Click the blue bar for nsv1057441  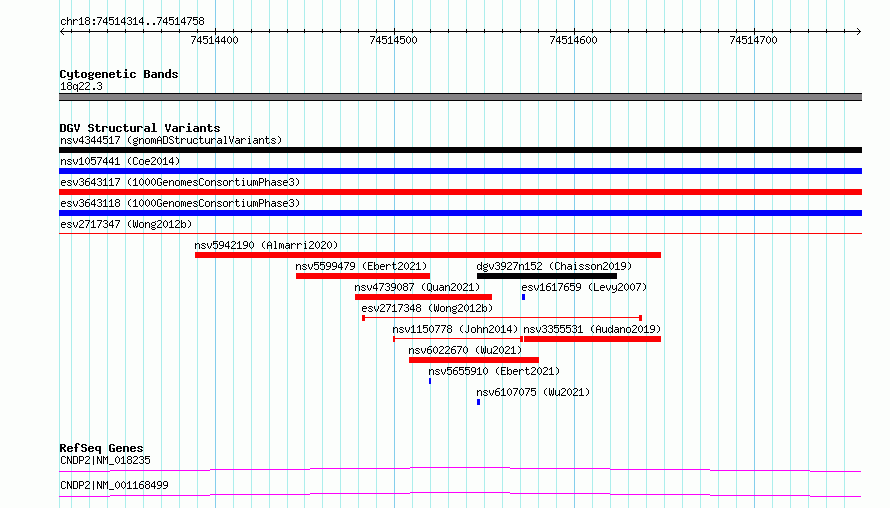(460, 171)
